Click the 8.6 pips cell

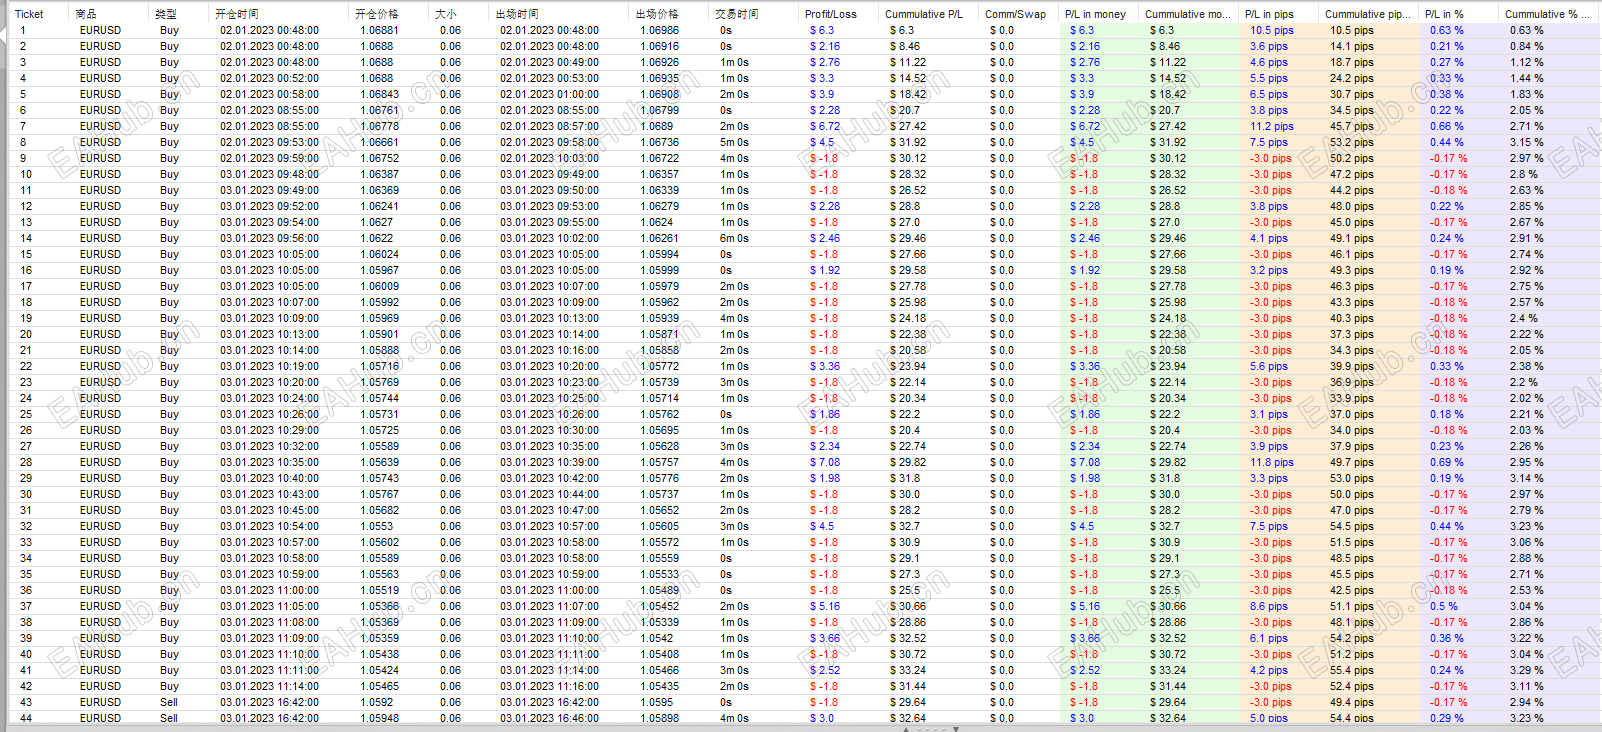(x=1269, y=606)
